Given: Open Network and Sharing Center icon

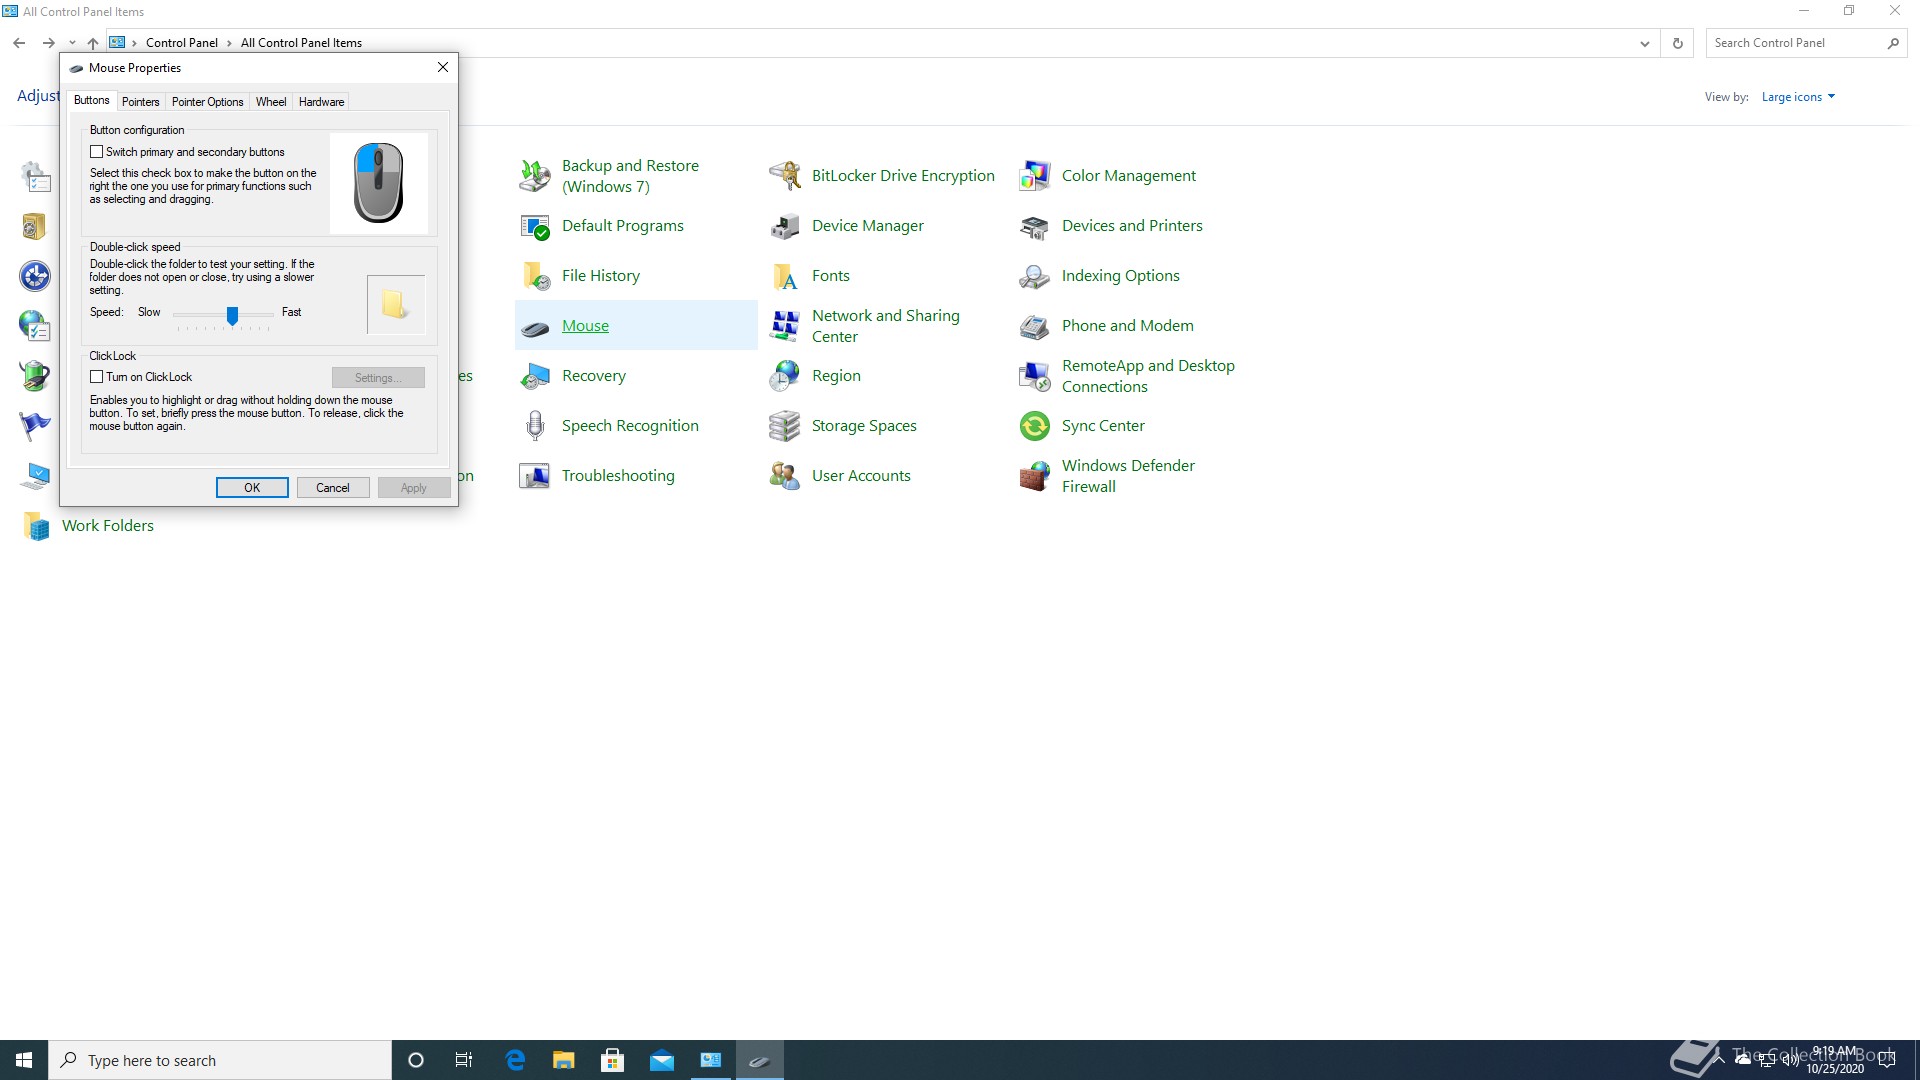Looking at the screenshot, I should tap(785, 326).
